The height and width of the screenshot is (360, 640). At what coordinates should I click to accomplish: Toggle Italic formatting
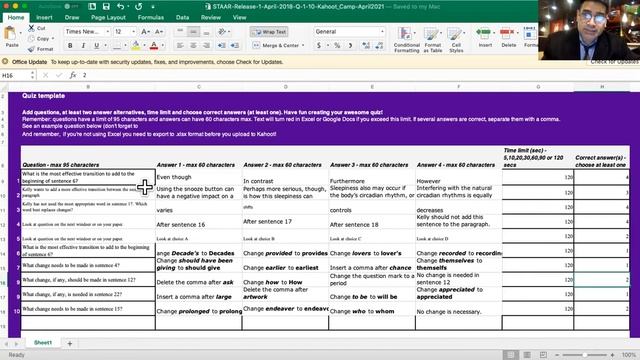click(x=83, y=45)
